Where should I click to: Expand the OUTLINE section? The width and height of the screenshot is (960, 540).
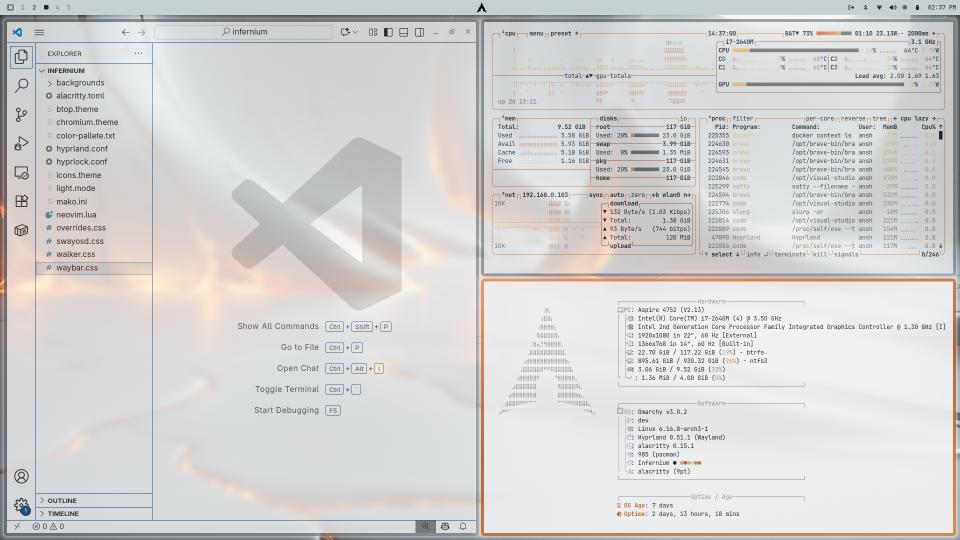62,500
